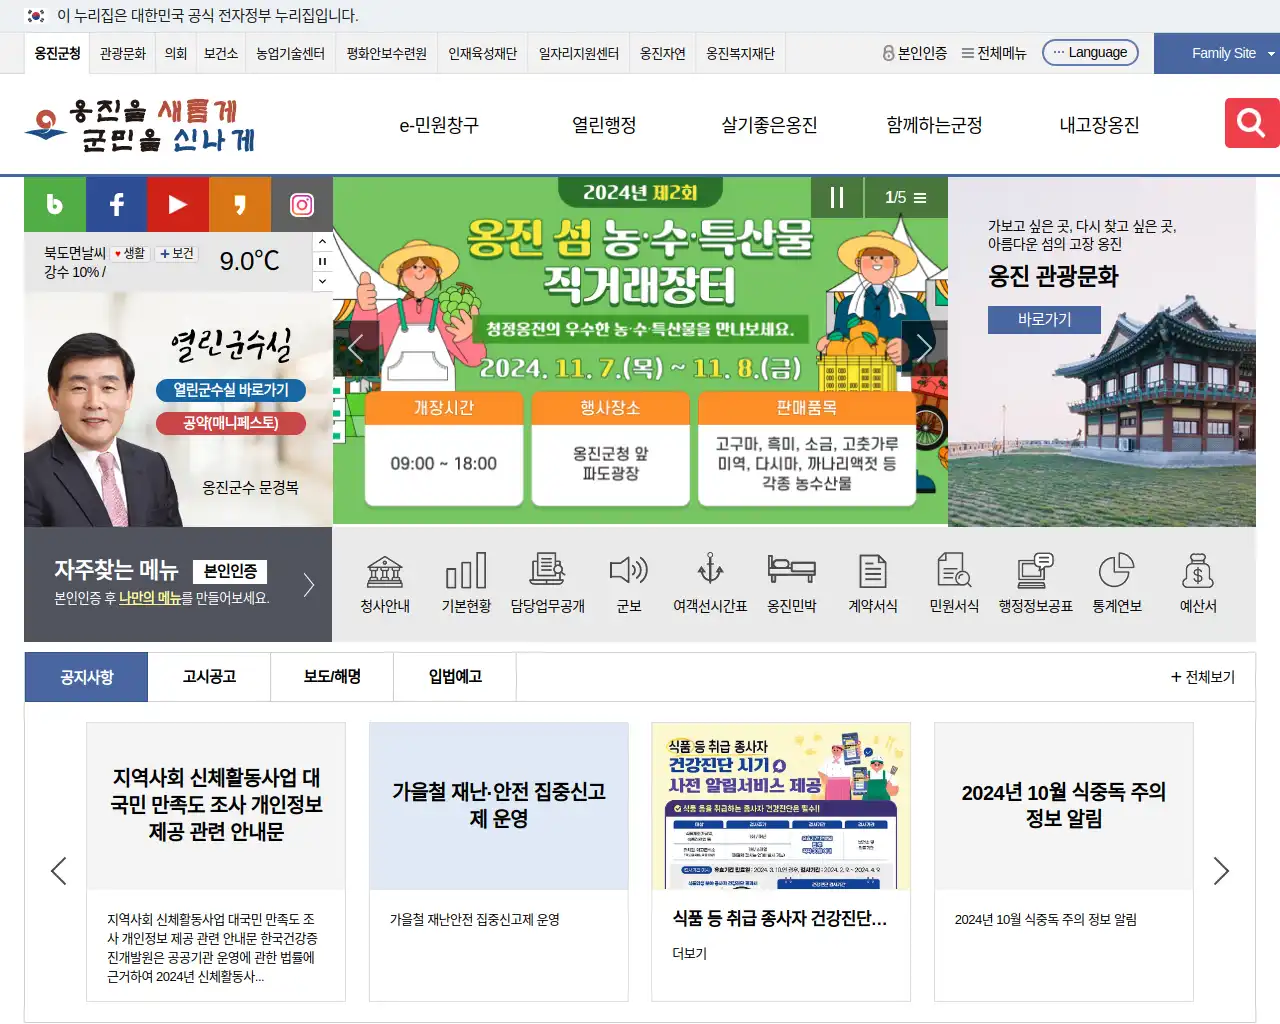Expand the 자주찾는 메뉴 arrow
Image resolution: width=1280 pixels, height=1024 pixels.
click(x=309, y=585)
